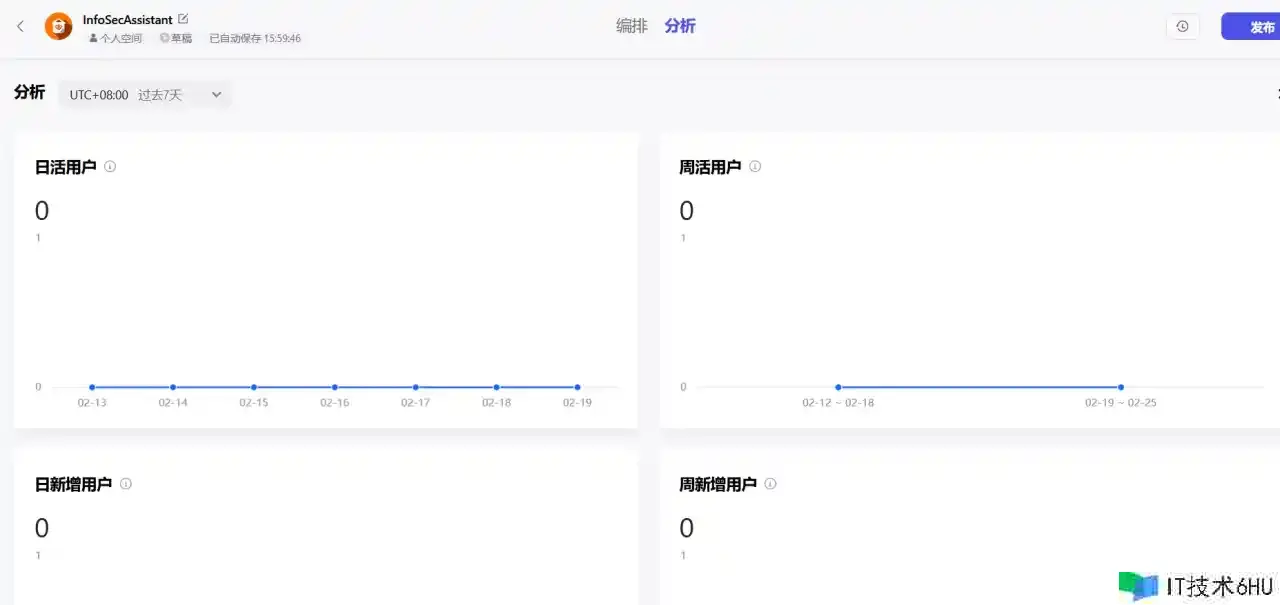The height and width of the screenshot is (605, 1280).
Task: Click info icon next to 日活用户
Action: click(x=110, y=167)
